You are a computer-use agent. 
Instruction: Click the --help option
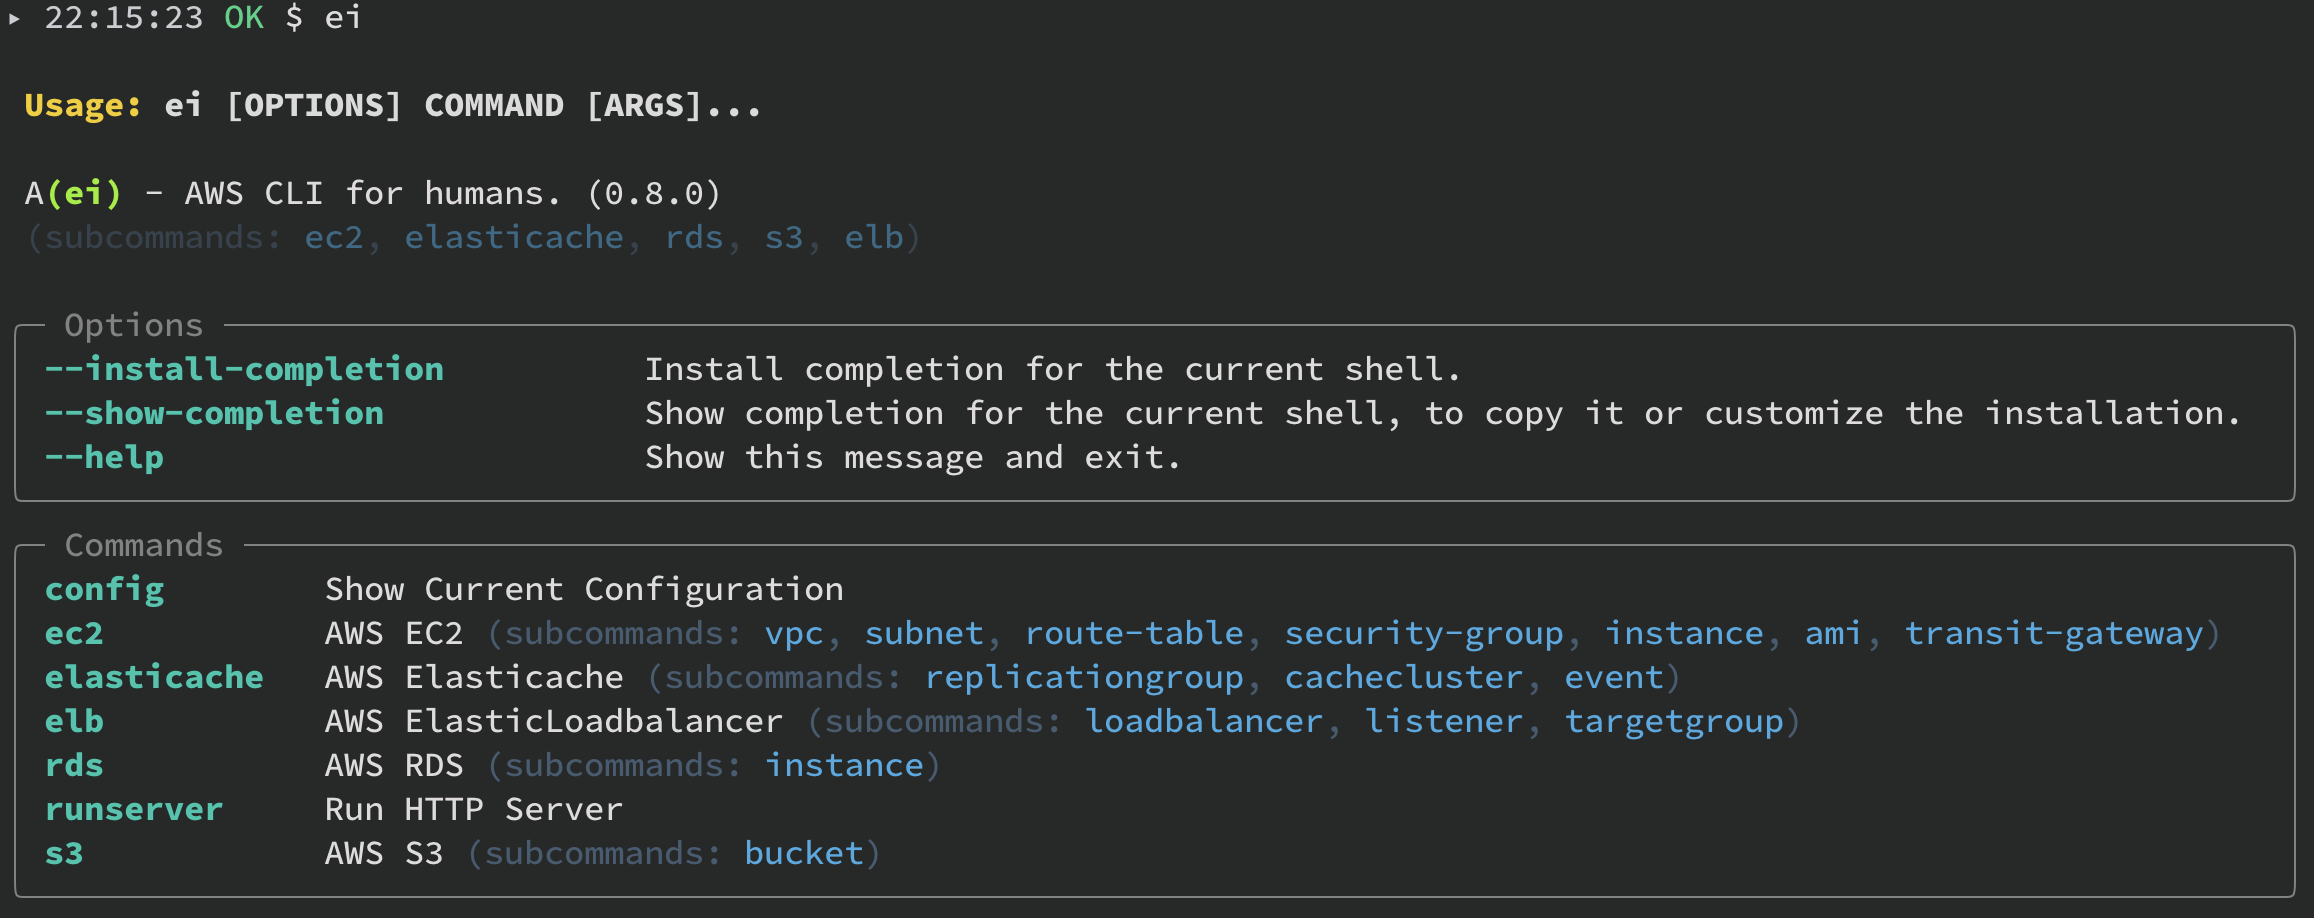[x=104, y=457]
